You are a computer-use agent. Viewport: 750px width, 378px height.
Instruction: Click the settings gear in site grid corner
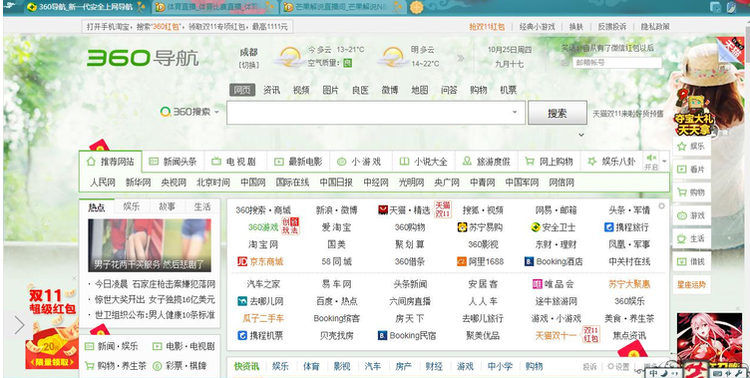click(x=662, y=206)
